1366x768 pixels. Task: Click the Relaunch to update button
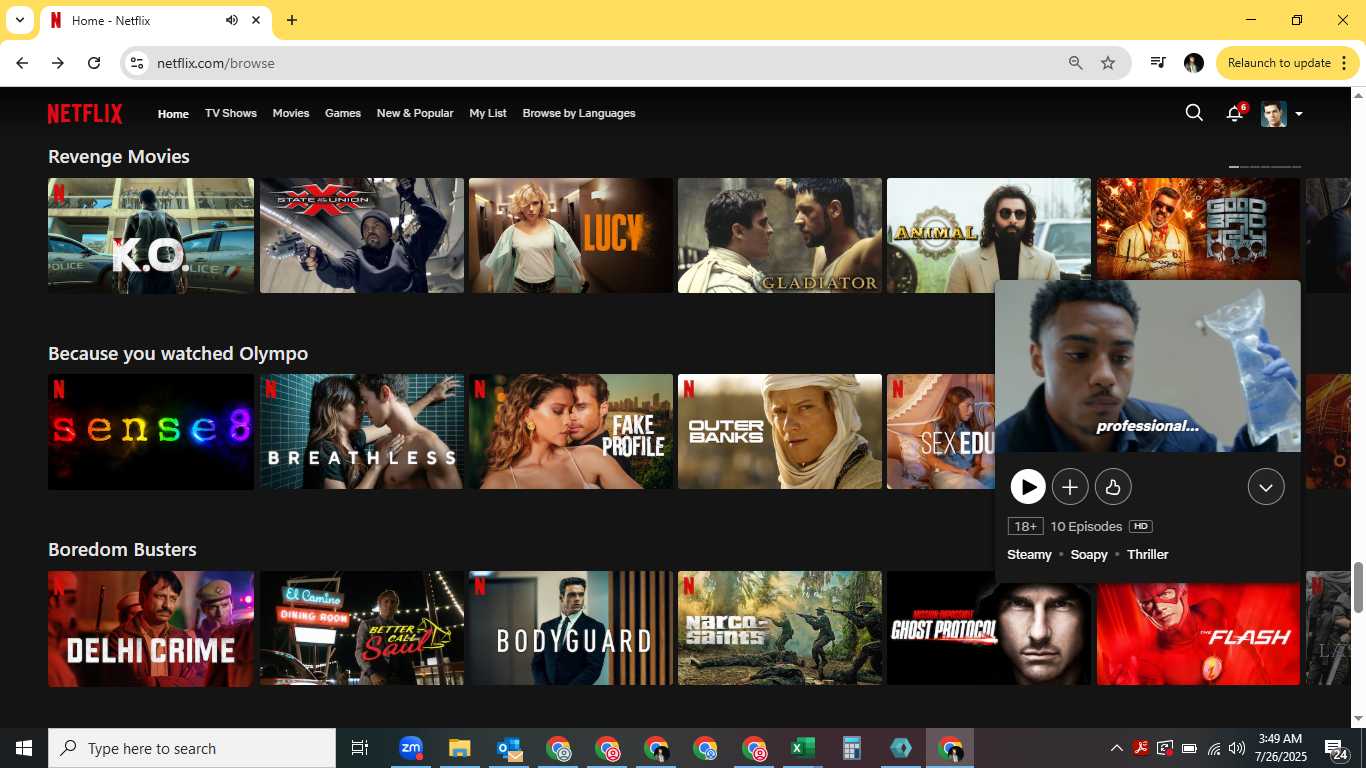pyautogui.click(x=1288, y=63)
